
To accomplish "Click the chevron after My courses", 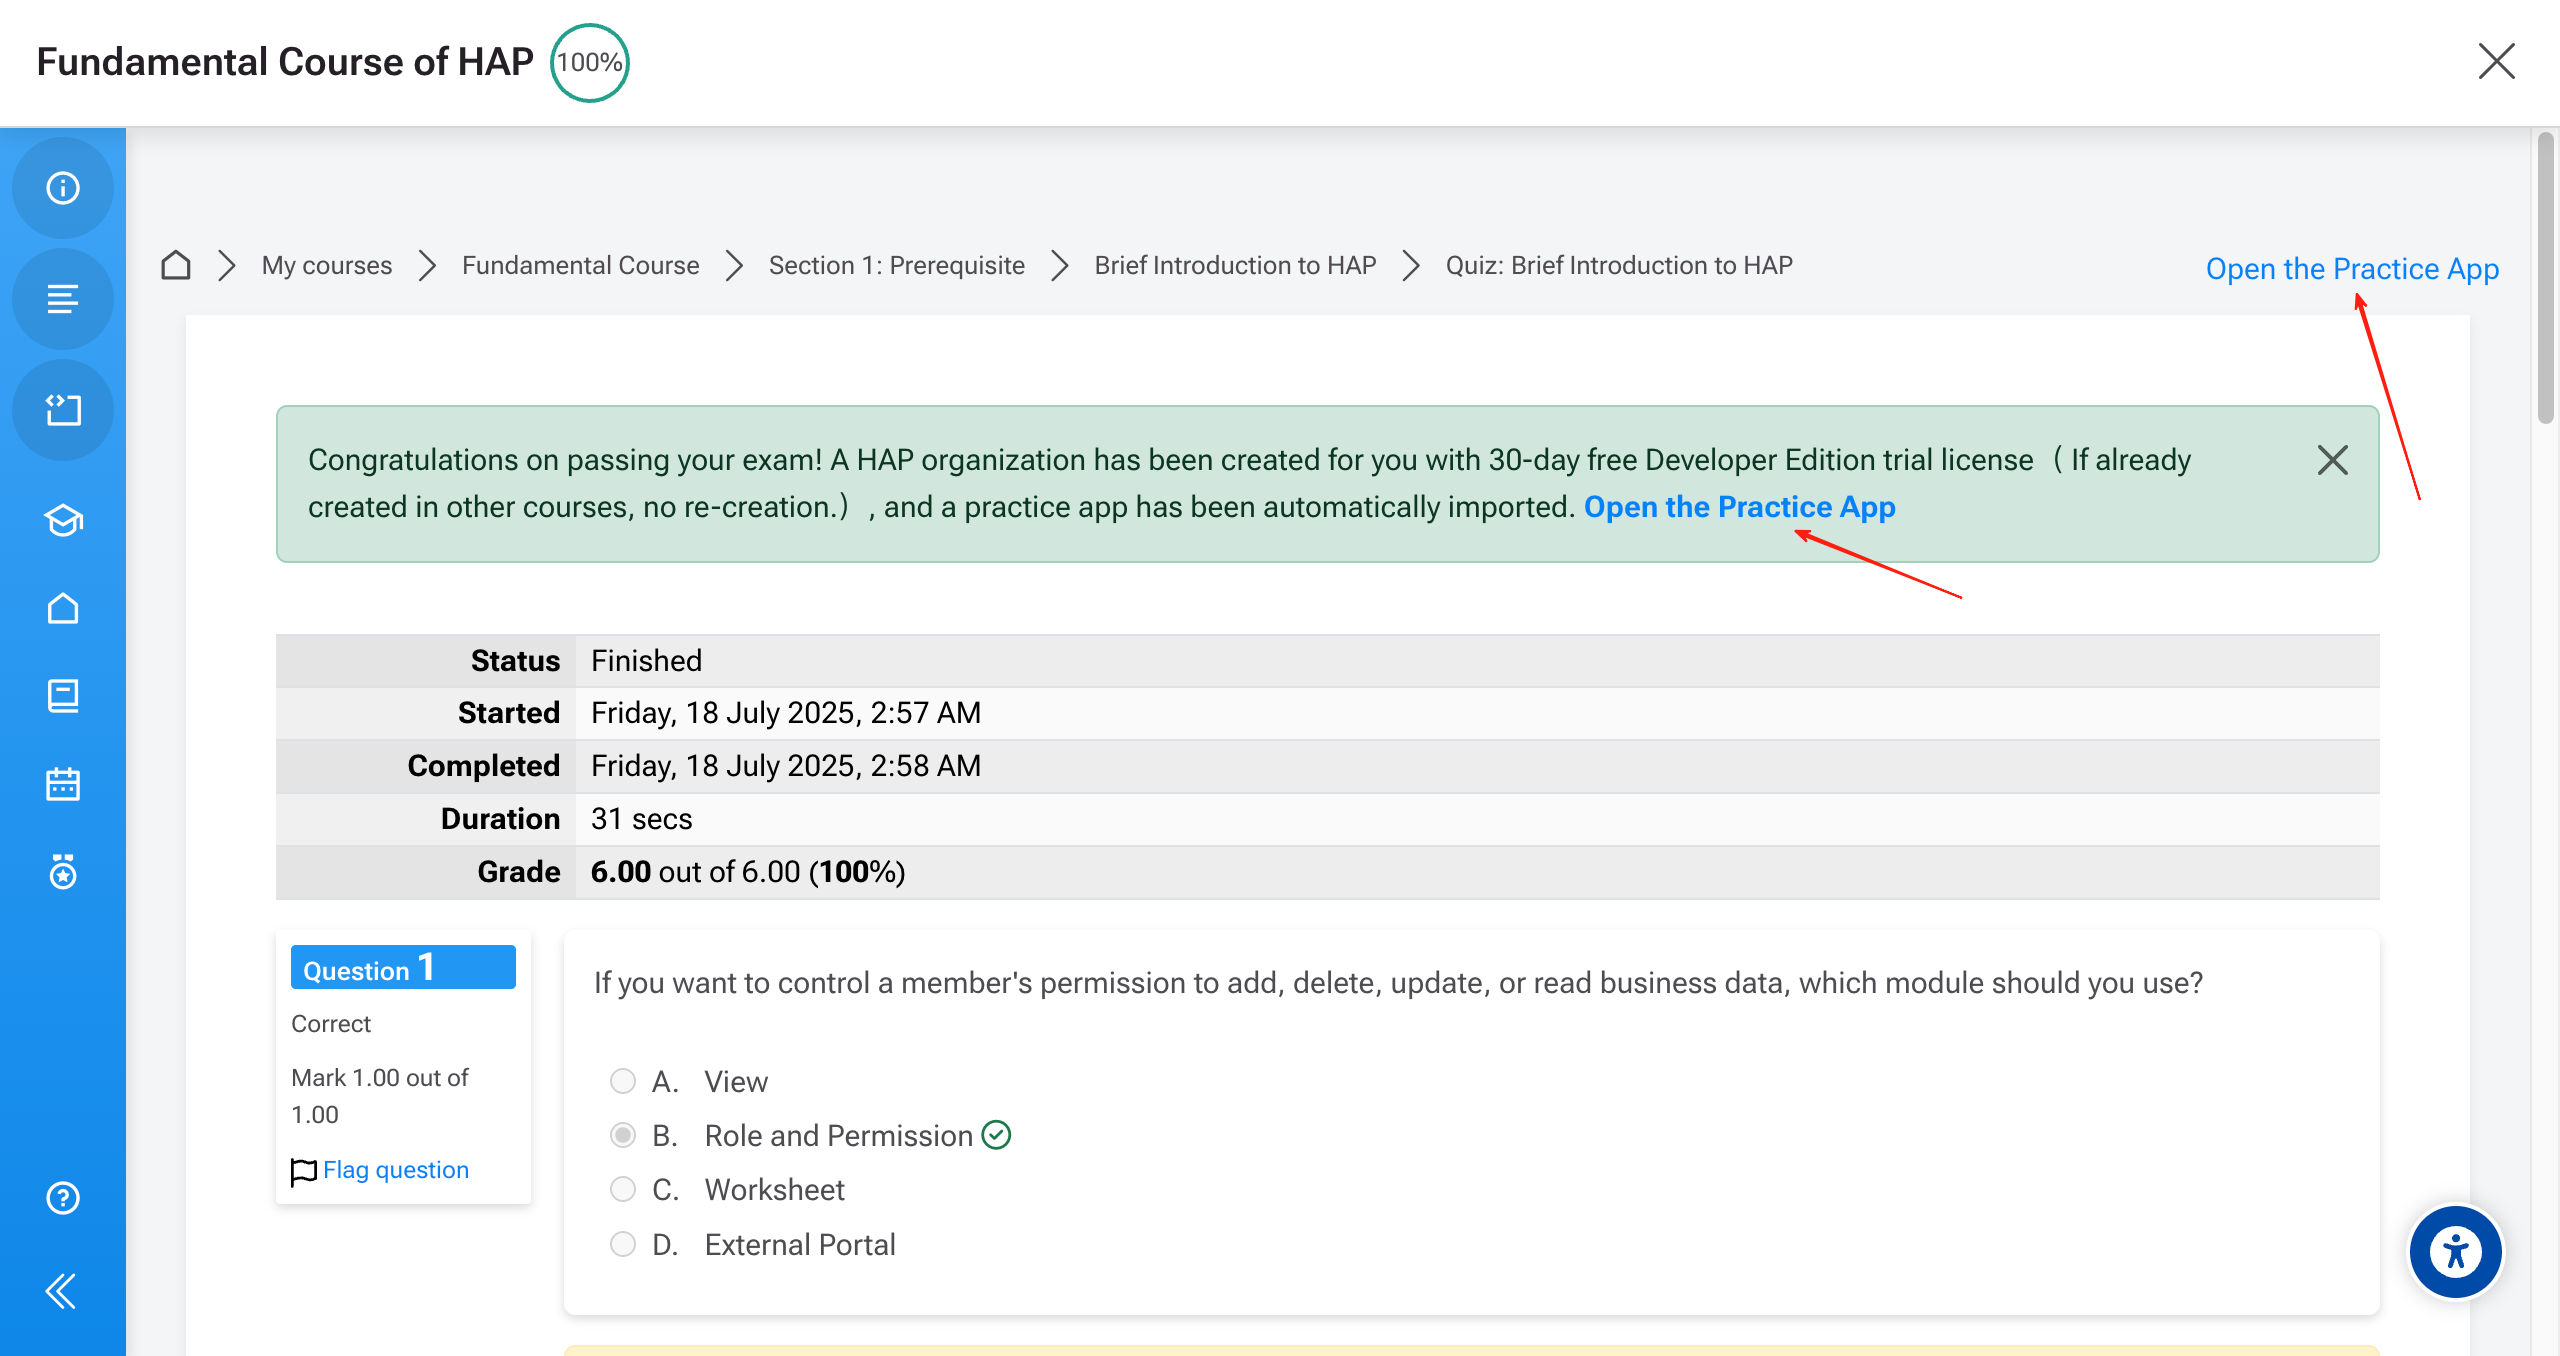I will 428,265.
